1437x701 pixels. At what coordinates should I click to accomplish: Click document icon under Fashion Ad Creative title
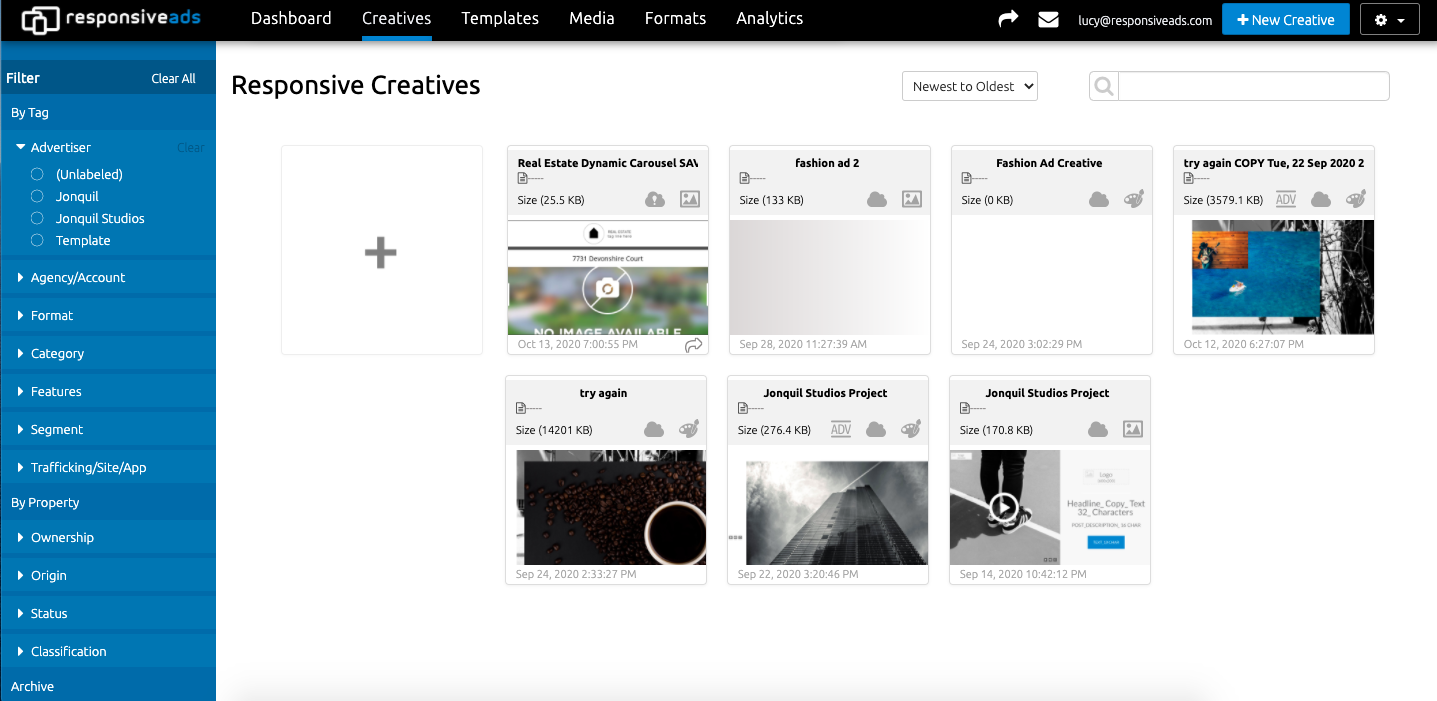(967, 178)
